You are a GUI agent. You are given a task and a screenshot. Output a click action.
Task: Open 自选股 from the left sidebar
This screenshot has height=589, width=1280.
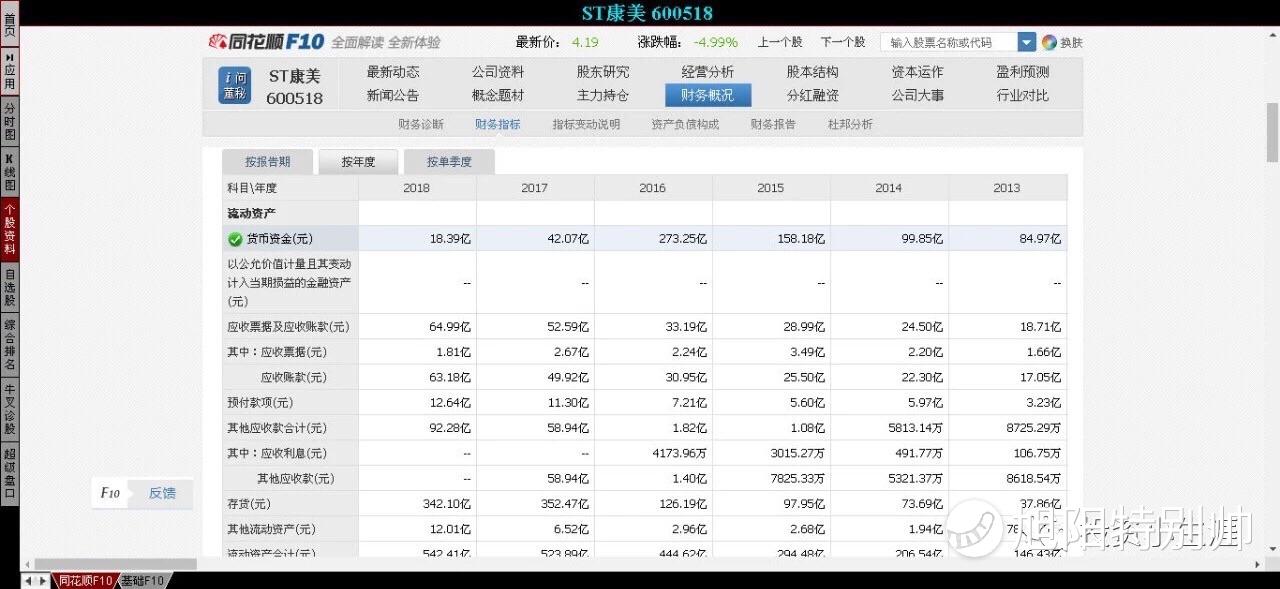tap(9, 287)
